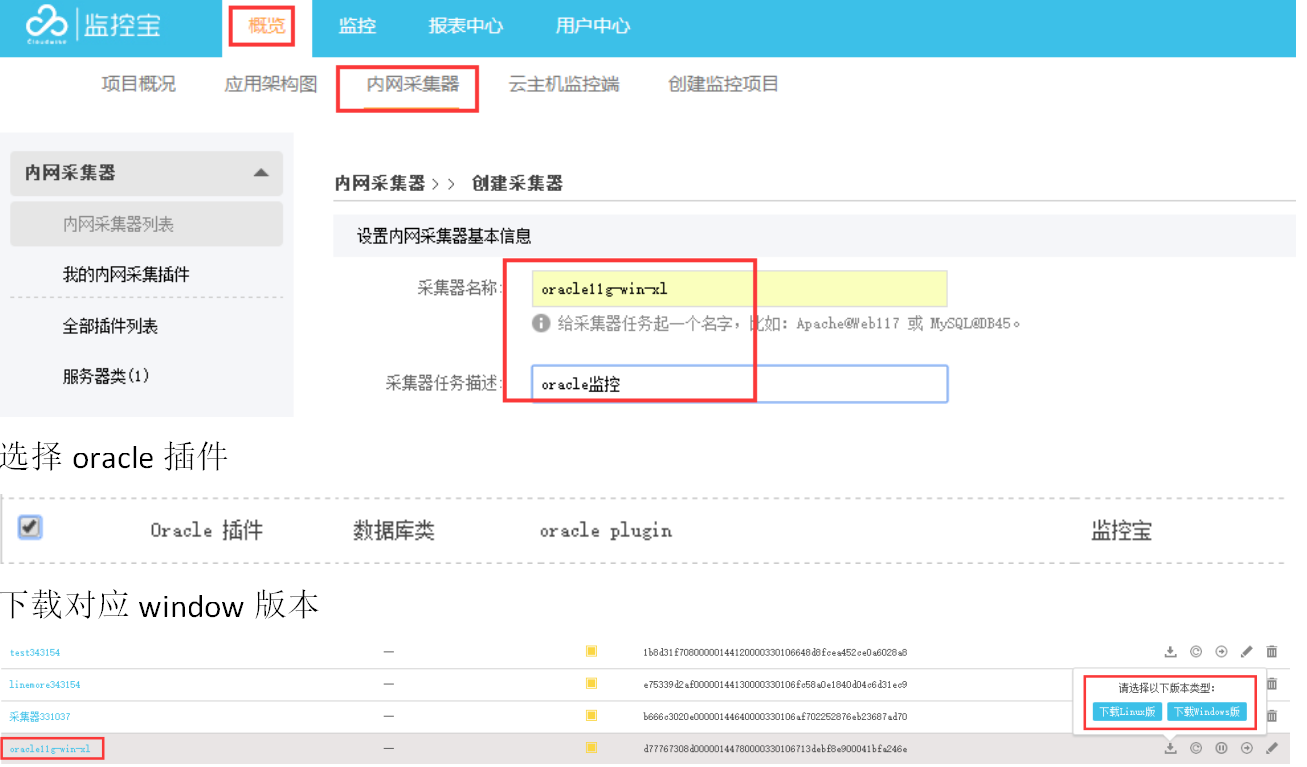Click the 数据库类 category cell
Image resolution: width=1307 pixels, height=767 pixels.
(394, 530)
